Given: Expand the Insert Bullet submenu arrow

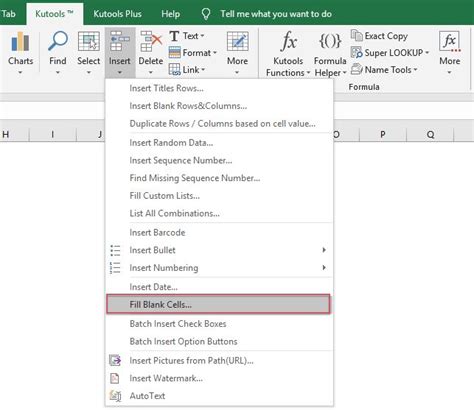Looking at the screenshot, I should point(324,250).
